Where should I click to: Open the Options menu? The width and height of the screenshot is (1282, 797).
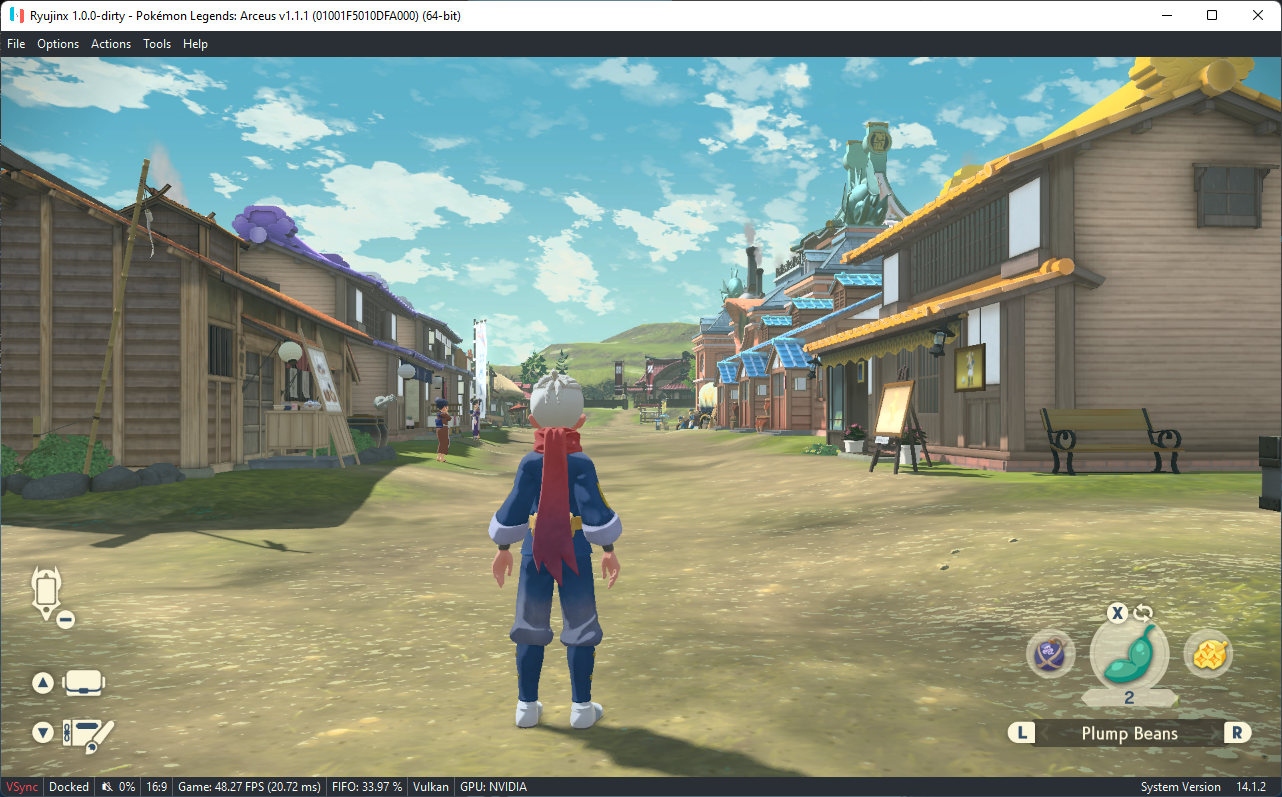(x=58, y=44)
